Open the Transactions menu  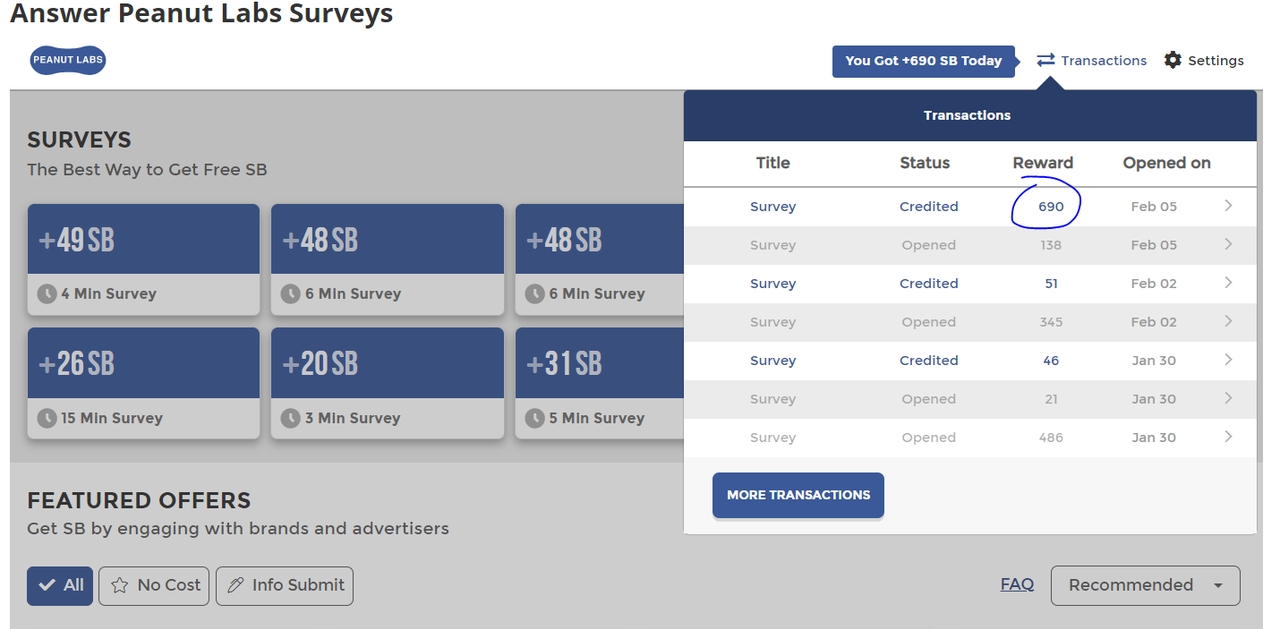1091,60
